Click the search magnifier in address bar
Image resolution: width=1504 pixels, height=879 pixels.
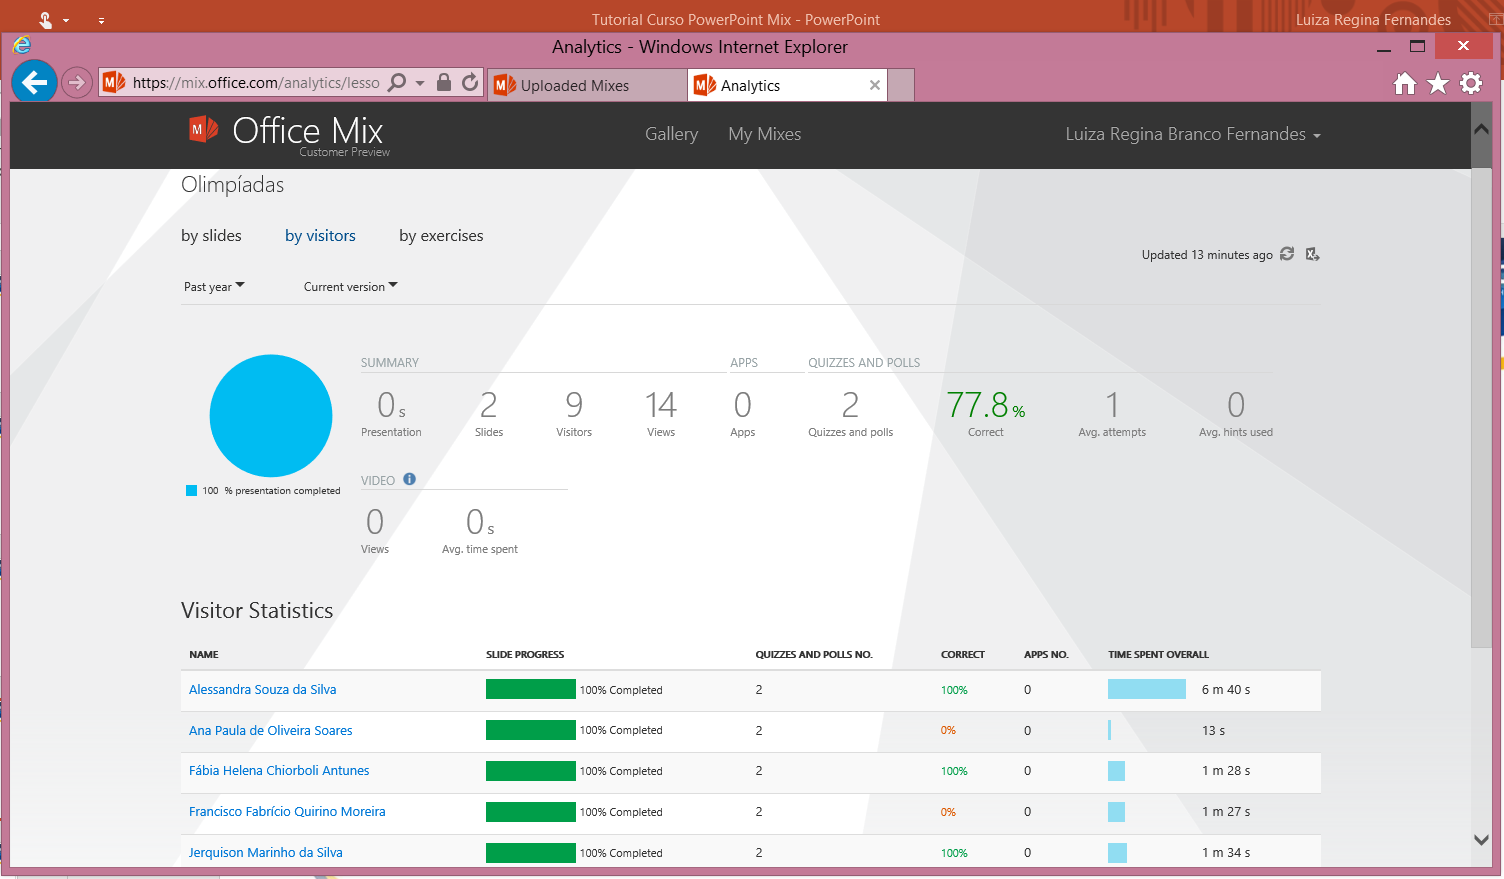[397, 83]
